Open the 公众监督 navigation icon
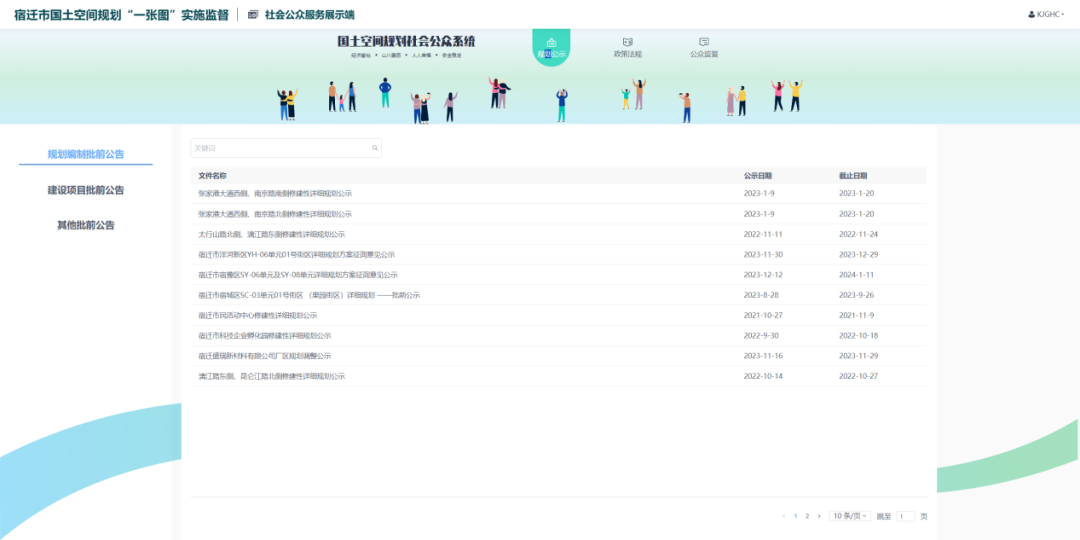1080x540 pixels. 704,43
